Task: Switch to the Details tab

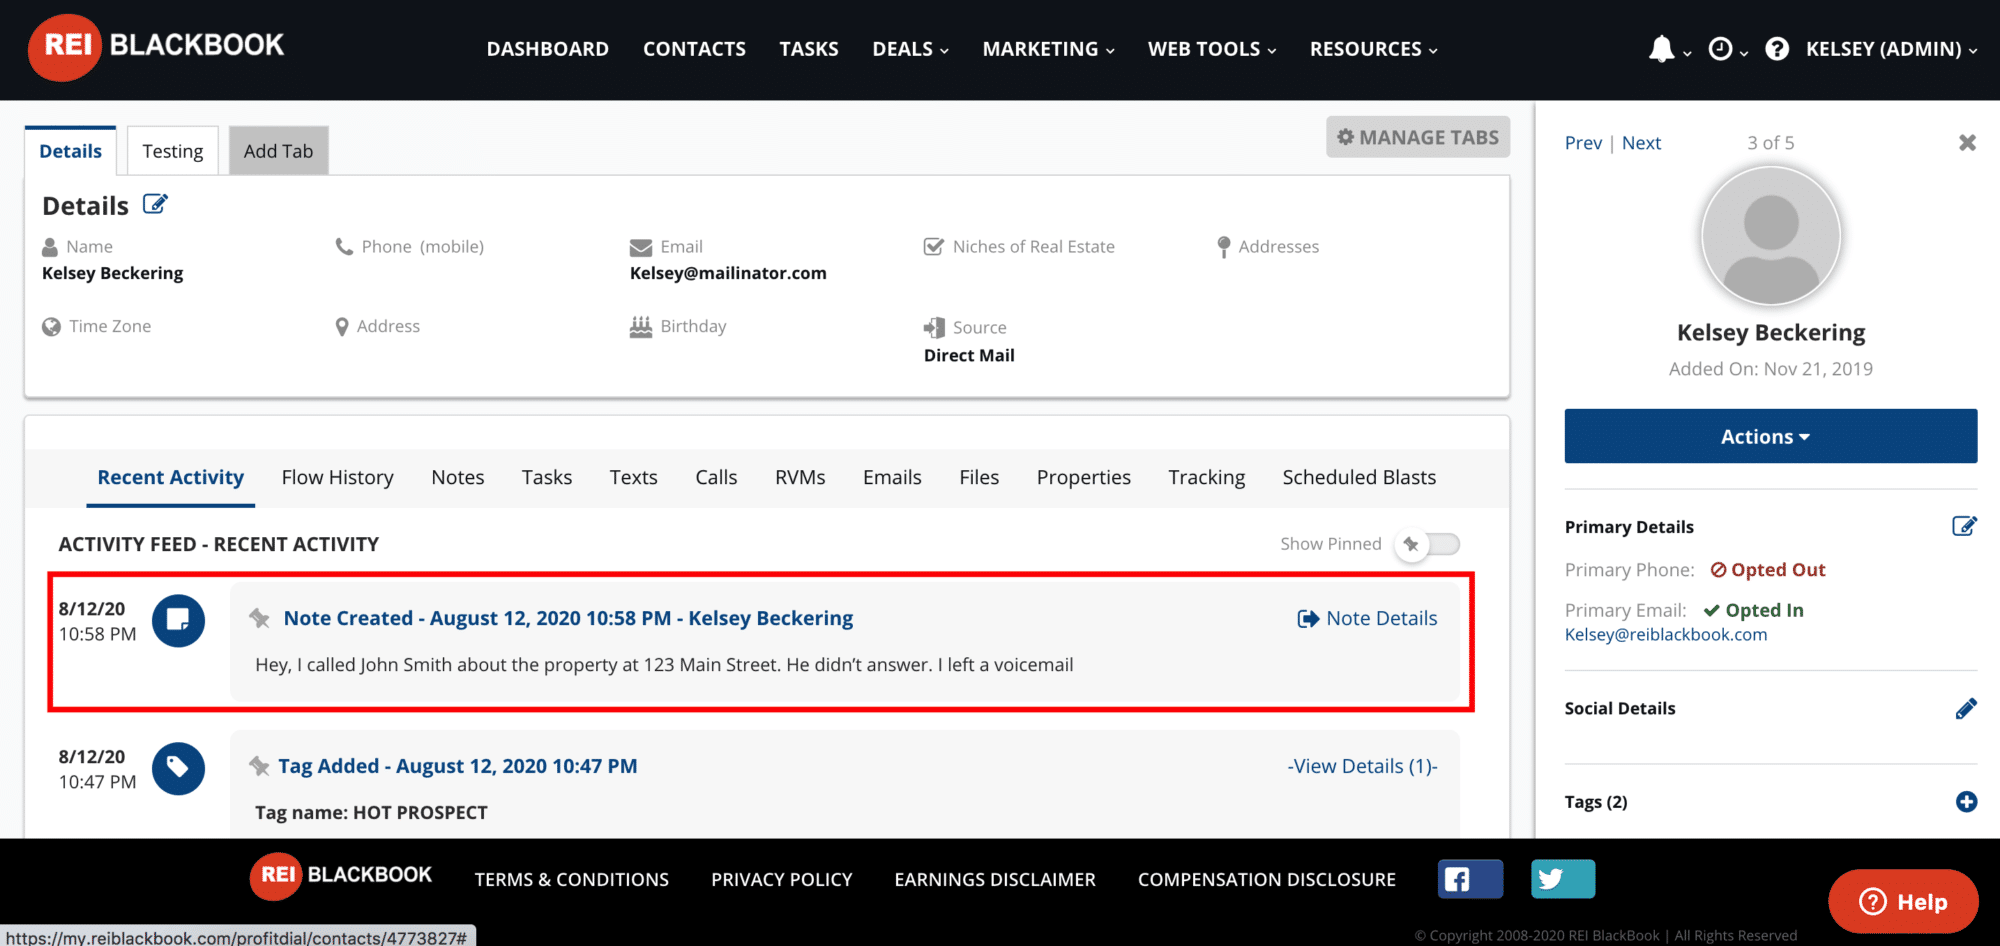Action: (x=70, y=151)
